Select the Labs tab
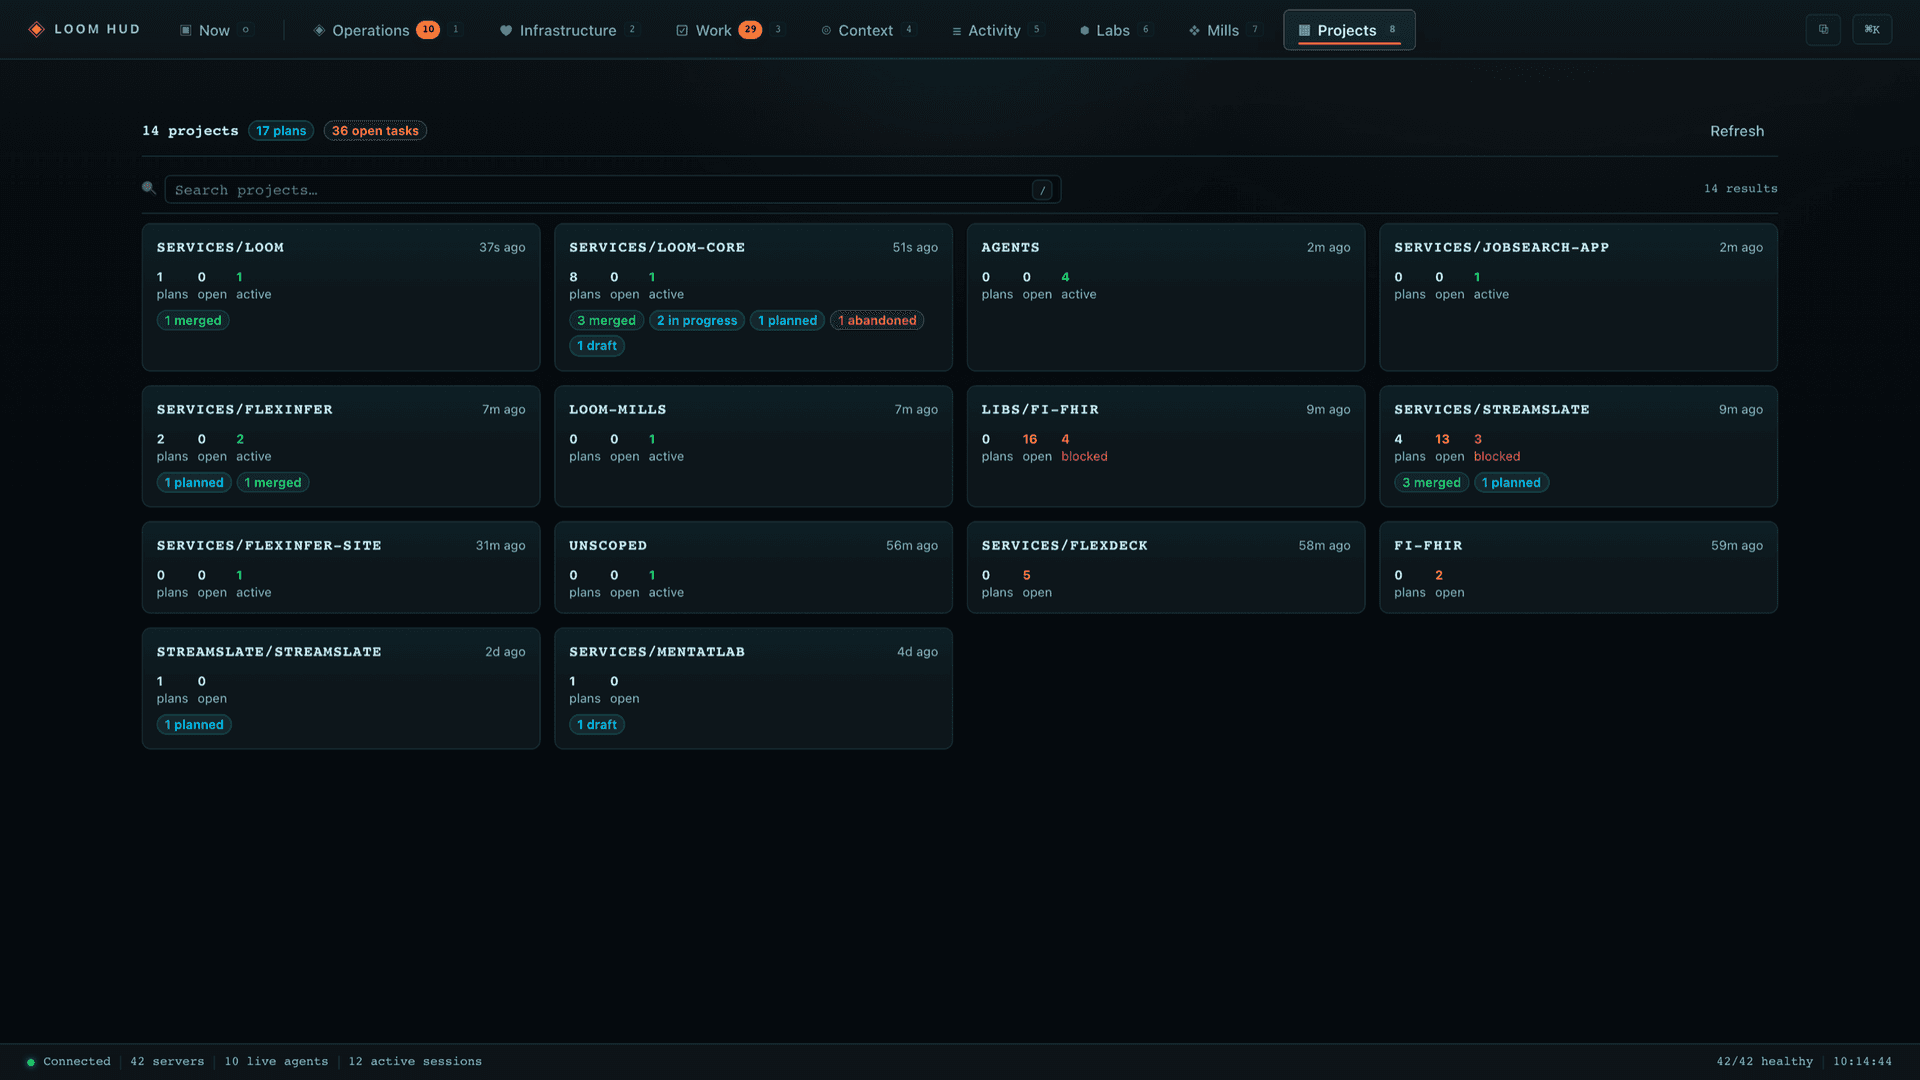This screenshot has width=1920, height=1080. [x=1112, y=30]
